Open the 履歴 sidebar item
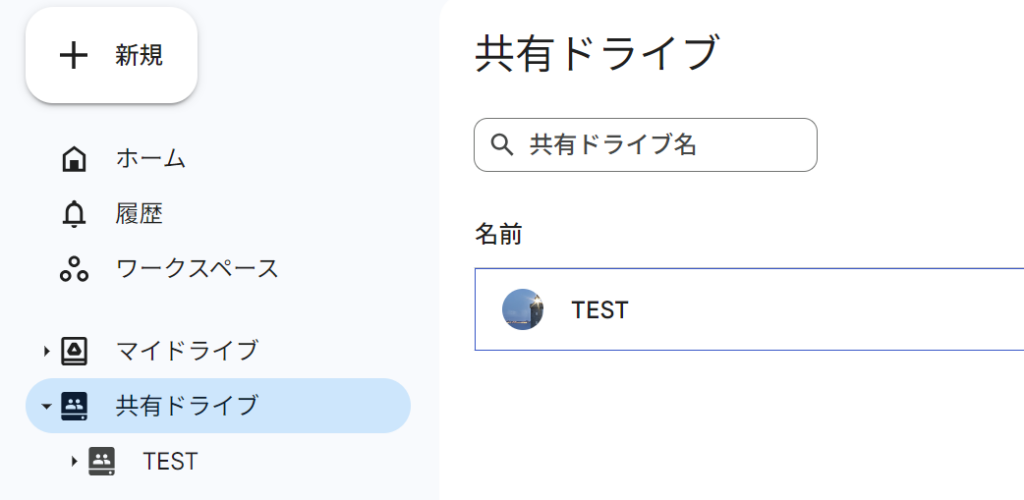The width and height of the screenshot is (1024, 500). 139,214
